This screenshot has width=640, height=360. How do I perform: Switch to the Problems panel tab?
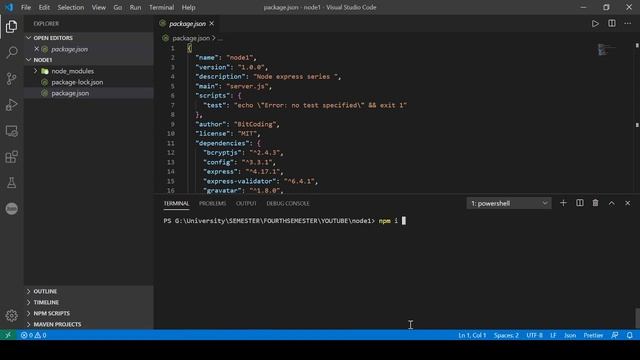point(212,203)
